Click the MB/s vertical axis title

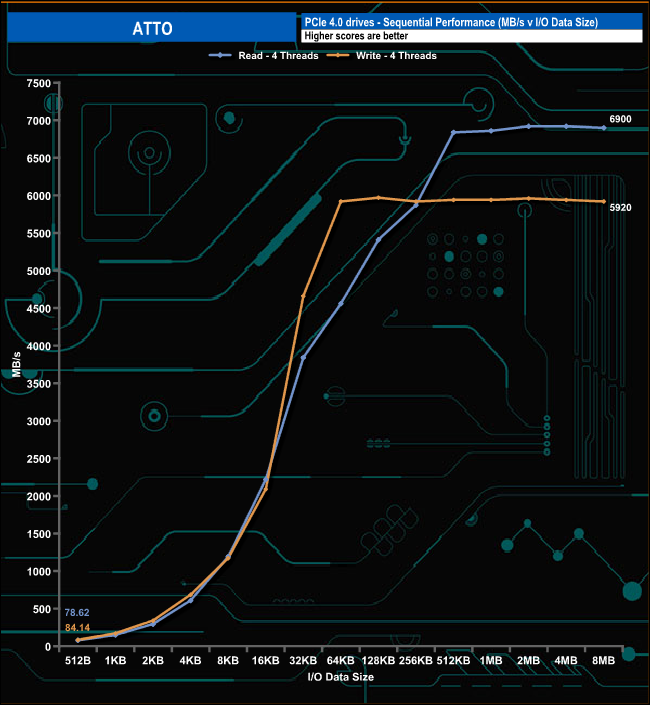tap(17, 366)
